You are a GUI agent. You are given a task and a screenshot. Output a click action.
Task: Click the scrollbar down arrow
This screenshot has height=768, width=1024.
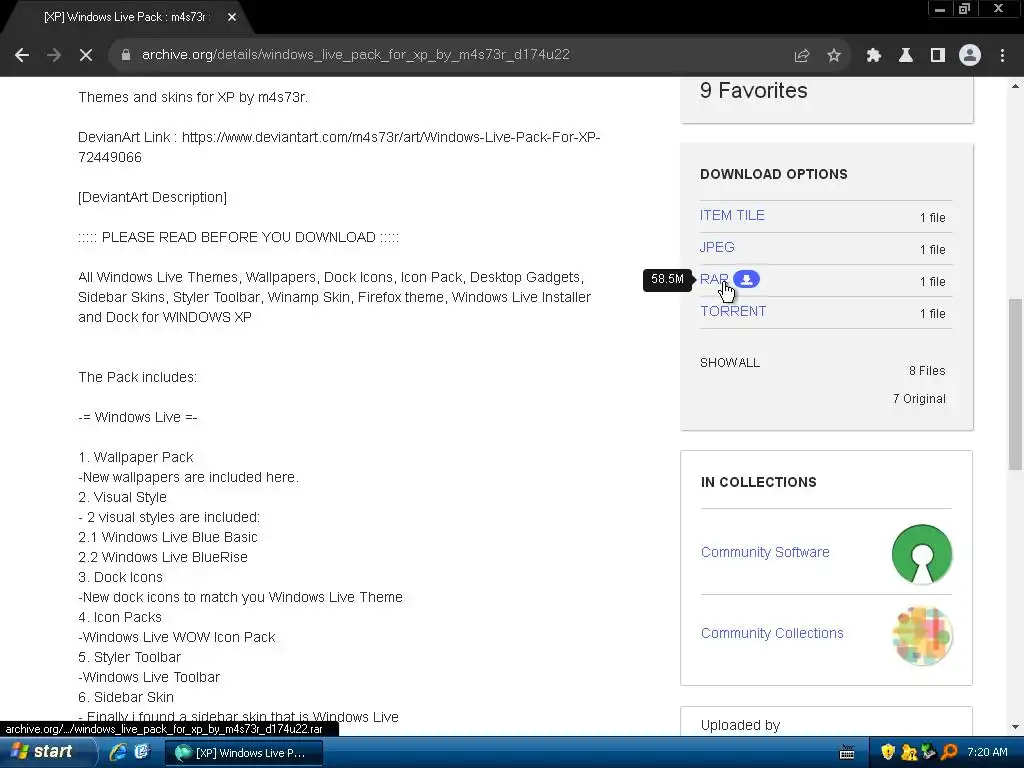tap(1015, 727)
